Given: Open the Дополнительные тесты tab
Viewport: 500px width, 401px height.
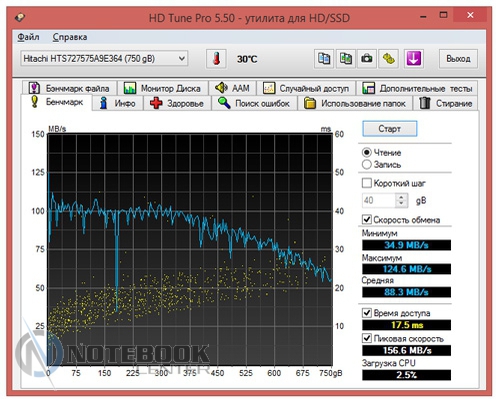Looking at the screenshot, I should coord(417,88).
